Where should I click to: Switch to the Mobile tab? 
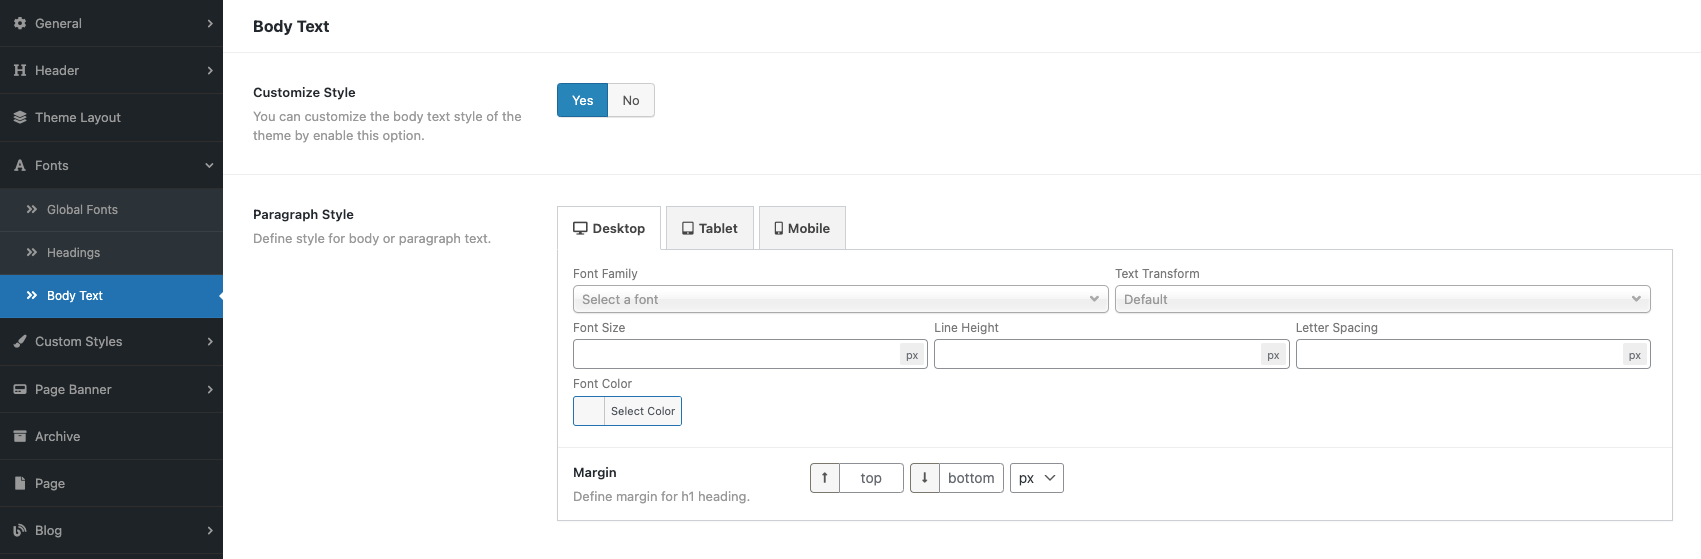802,228
